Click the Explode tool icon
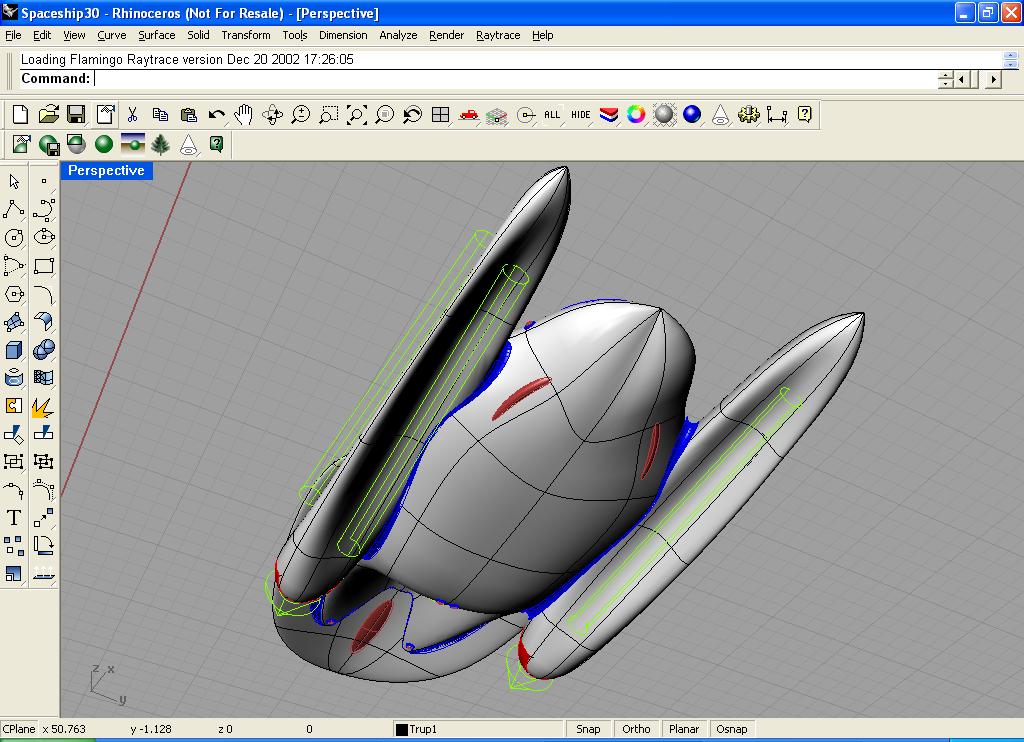Screen dimensions: 1024x742 click(x=44, y=406)
